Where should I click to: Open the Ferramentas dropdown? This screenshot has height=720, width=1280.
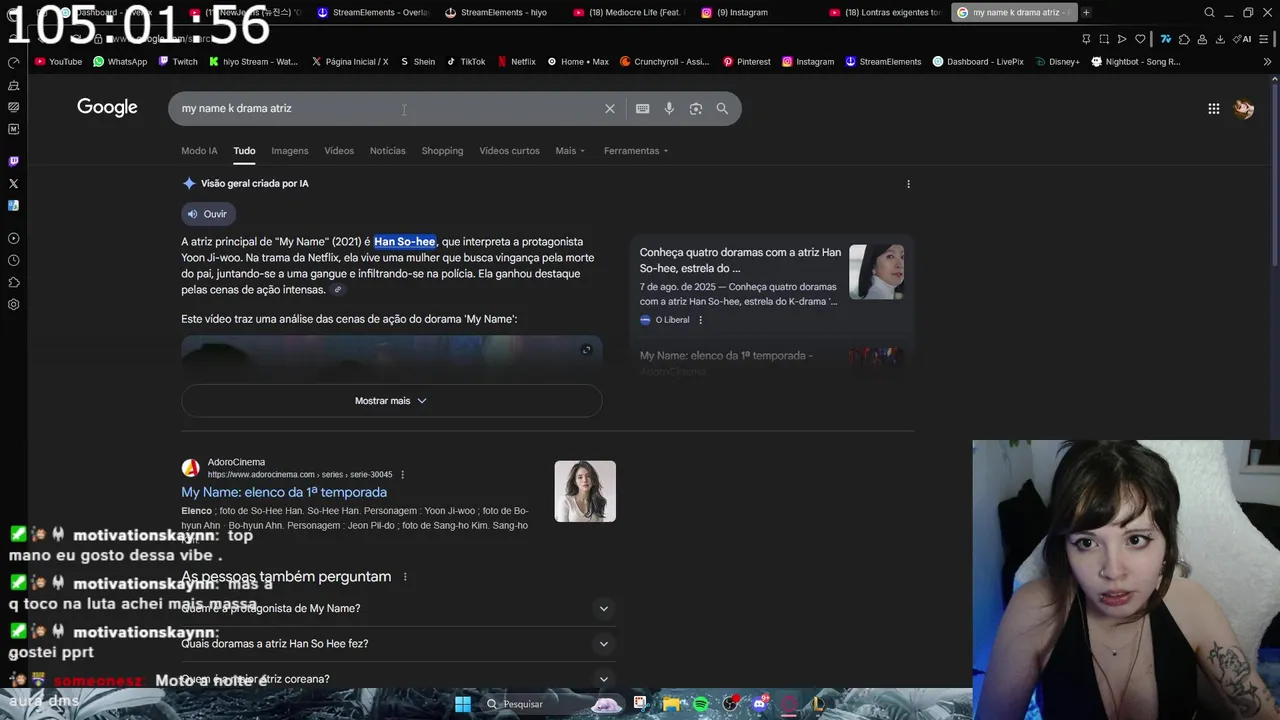click(636, 151)
